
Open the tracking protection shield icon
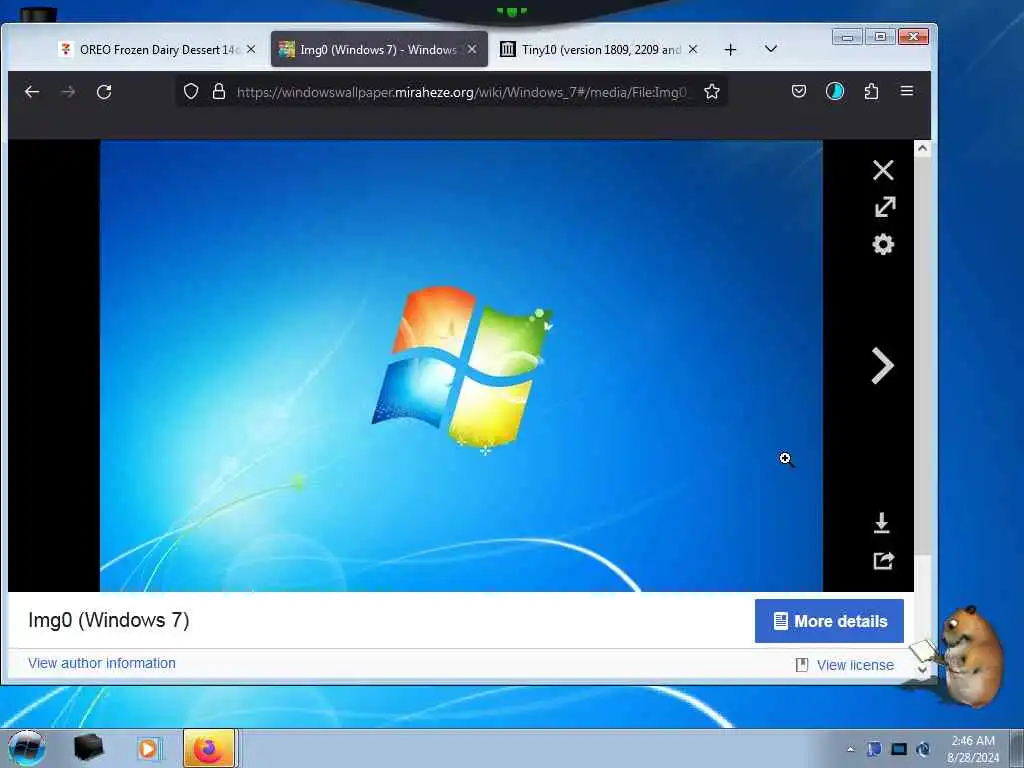(191, 91)
